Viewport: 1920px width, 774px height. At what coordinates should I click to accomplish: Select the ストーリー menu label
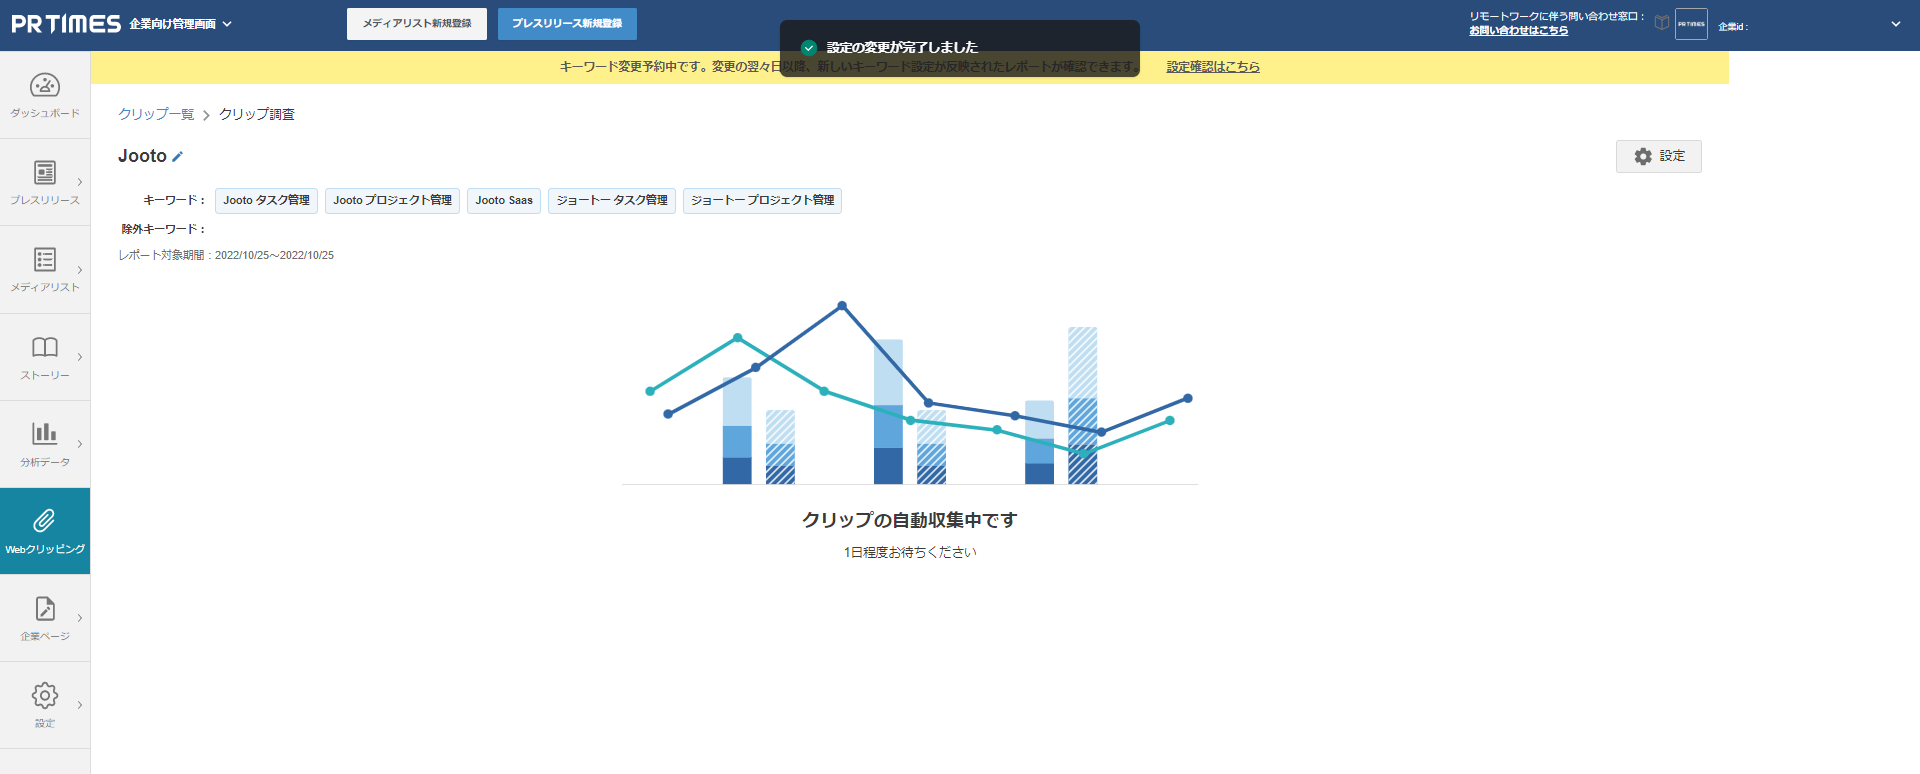pyautogui.click(x=45, y=375)
